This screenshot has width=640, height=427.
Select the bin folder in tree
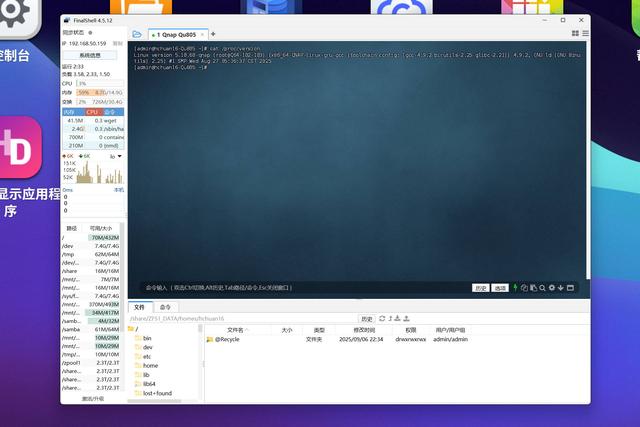143,338
